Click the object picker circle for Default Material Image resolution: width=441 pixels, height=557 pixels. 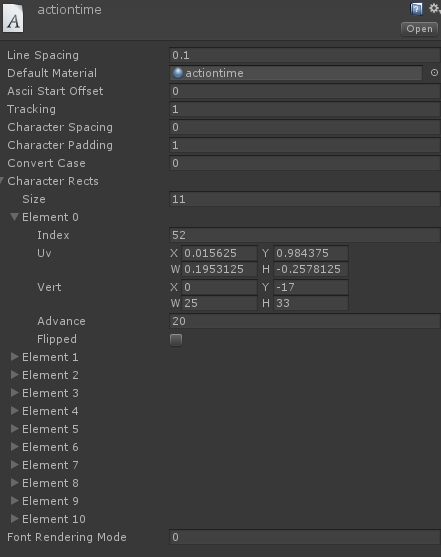pos(434,73)
